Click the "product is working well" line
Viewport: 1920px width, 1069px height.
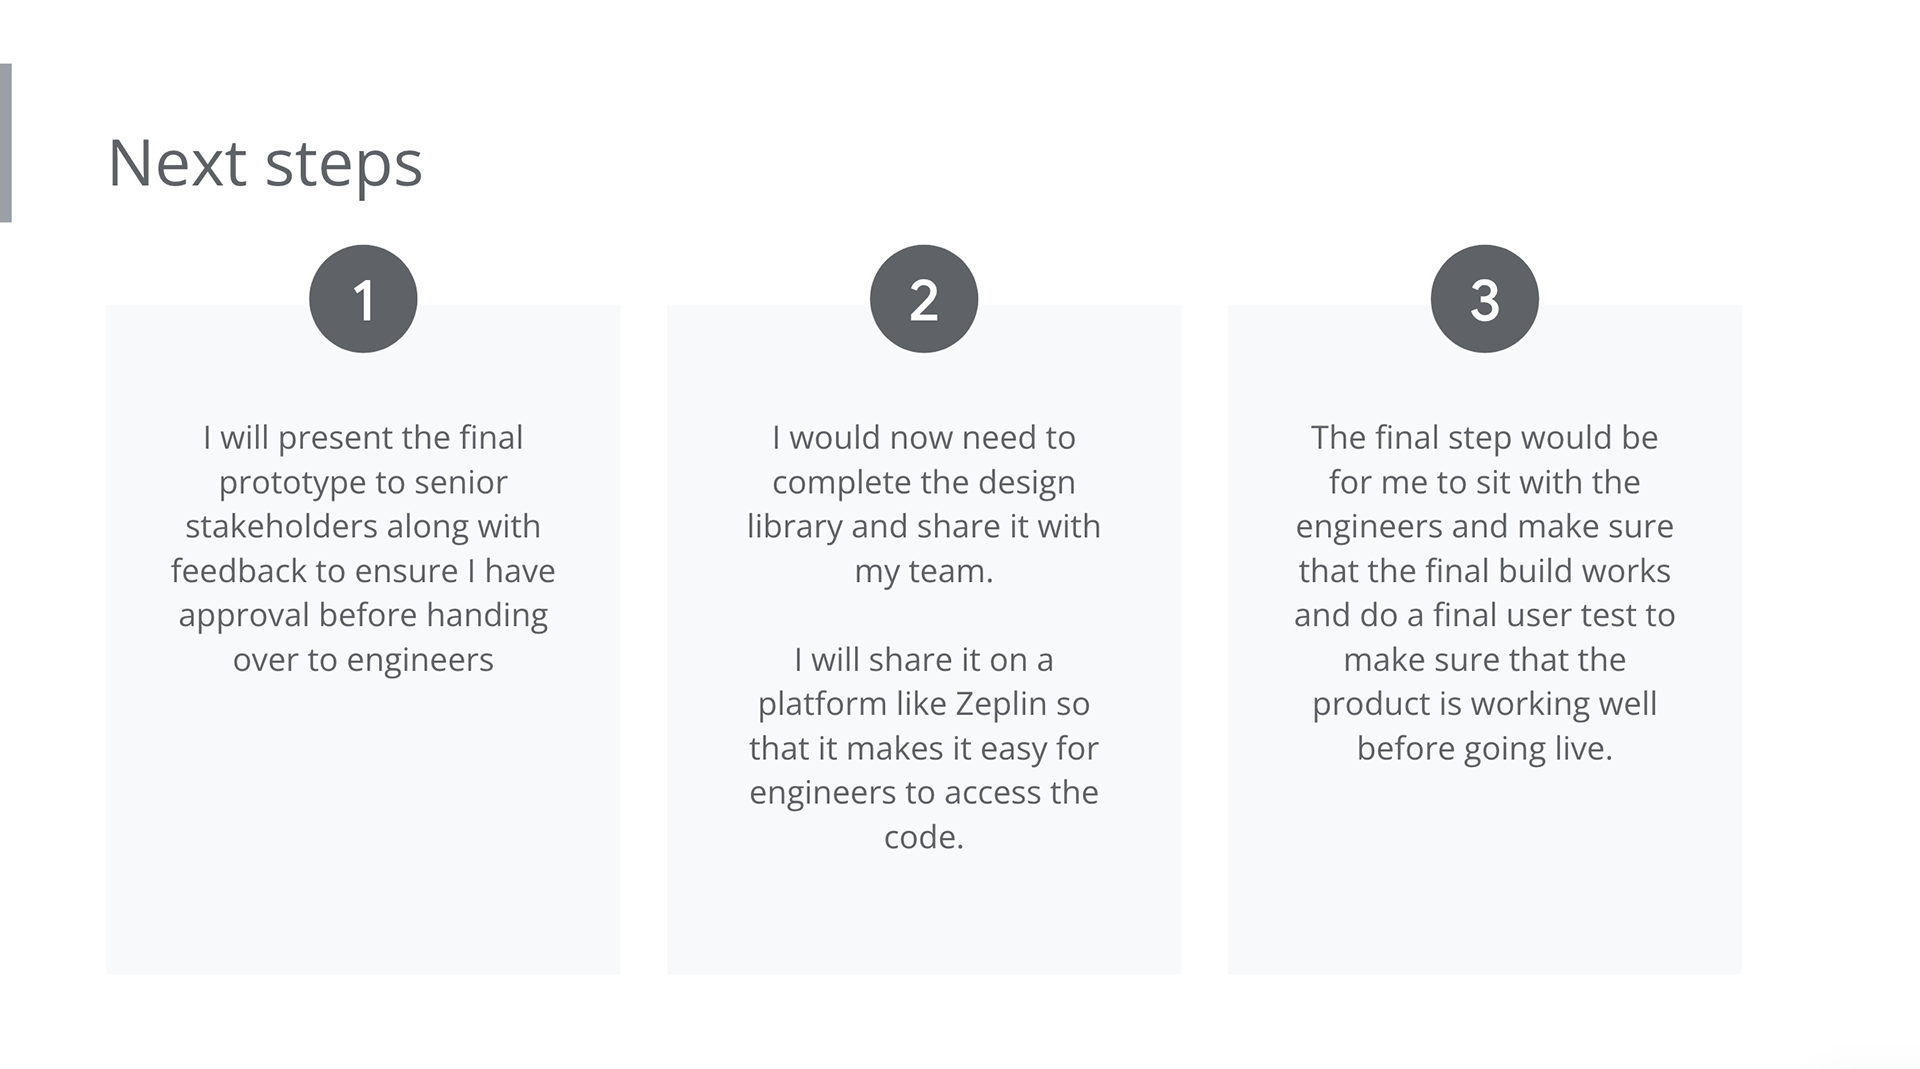point(1485,704)
